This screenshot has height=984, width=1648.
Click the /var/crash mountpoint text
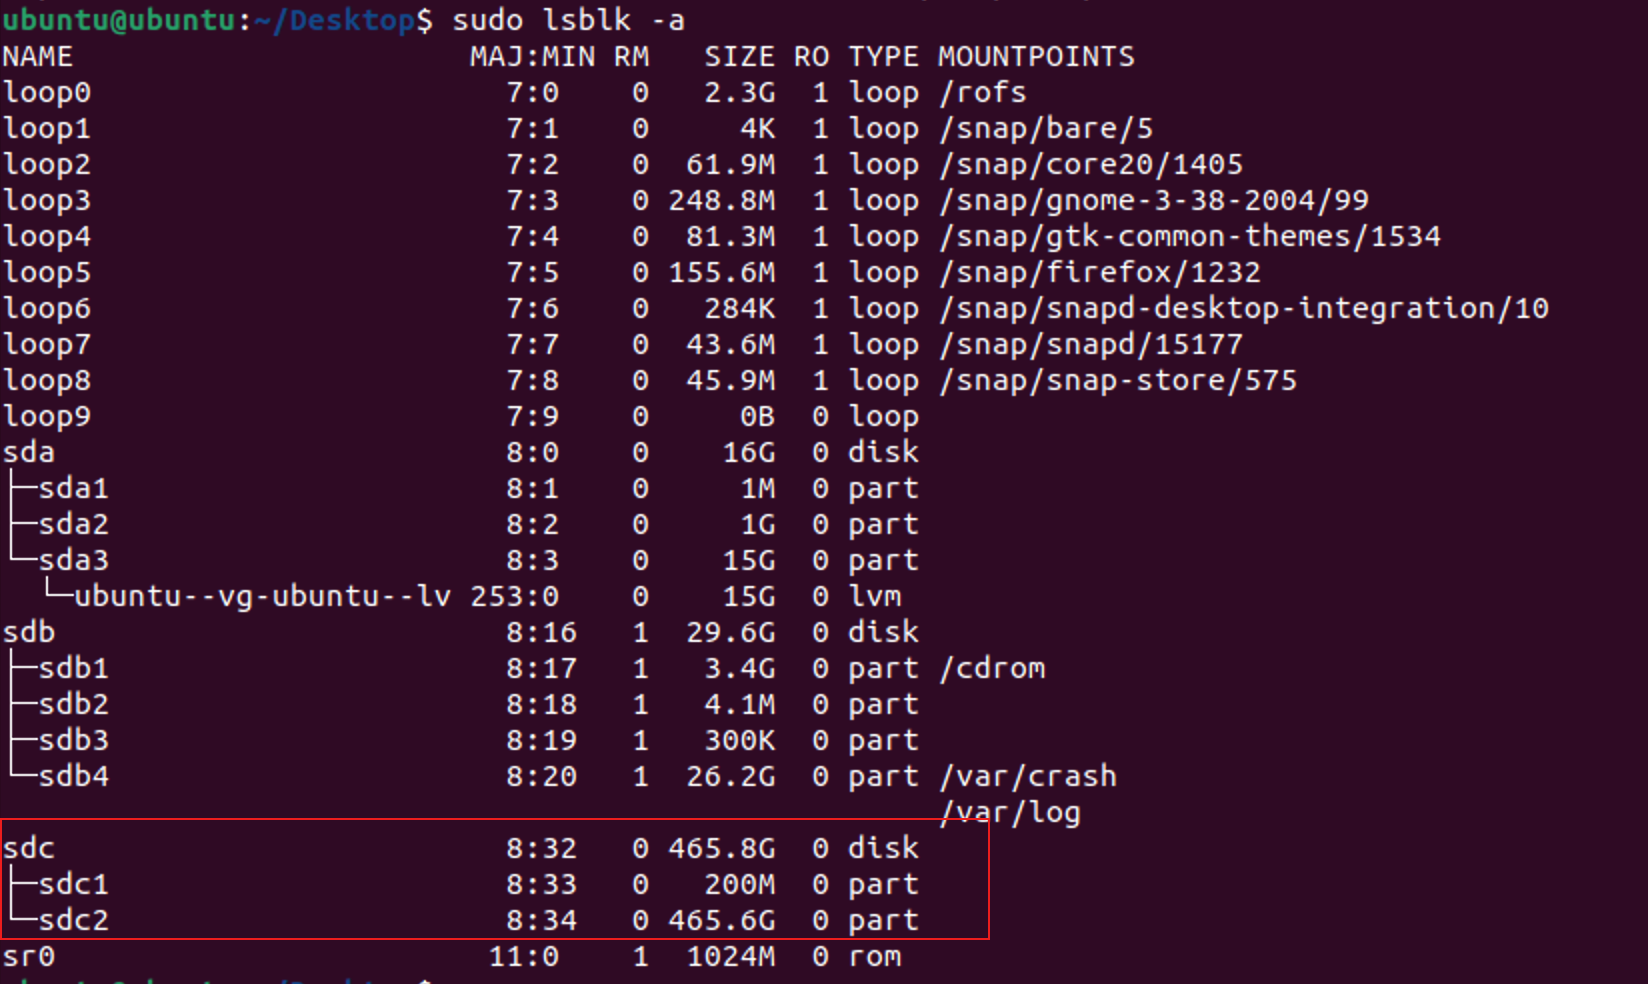[x=1028, y=777]
